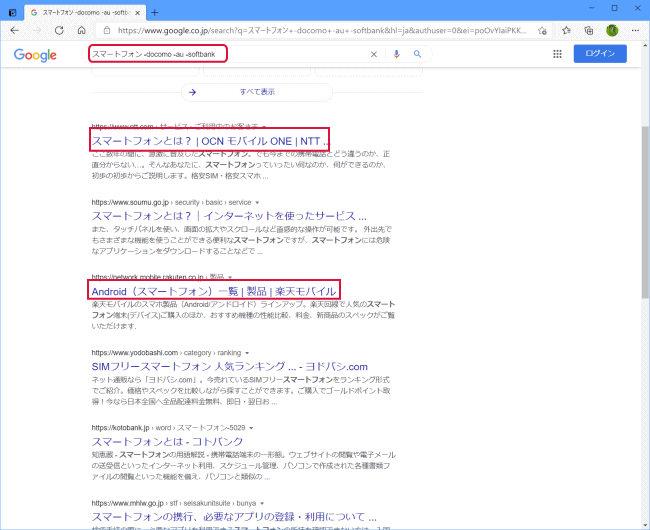The height and width of the screenshot is (530, 650).
Task: Expand dropdown arrow beside yodobashi.com URL
Action: click(x=247, y=353)
